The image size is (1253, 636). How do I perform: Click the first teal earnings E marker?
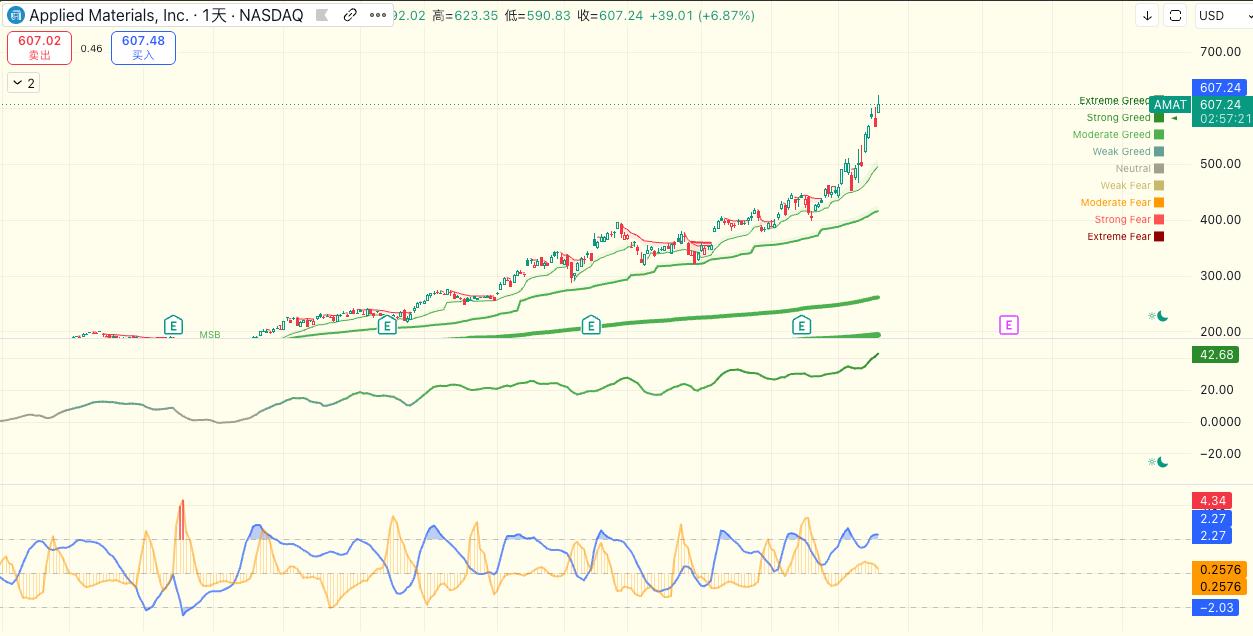[x=173, y=325]
